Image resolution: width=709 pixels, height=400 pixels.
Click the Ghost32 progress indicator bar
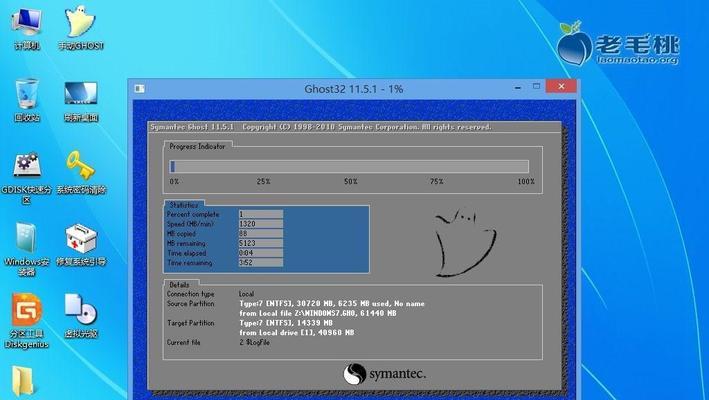(349, 166)
